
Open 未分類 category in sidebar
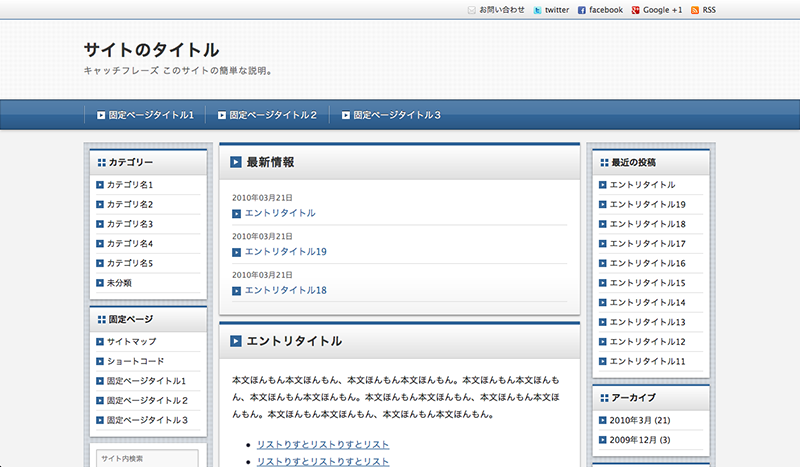pyautogui.click(x=119, y=283)
